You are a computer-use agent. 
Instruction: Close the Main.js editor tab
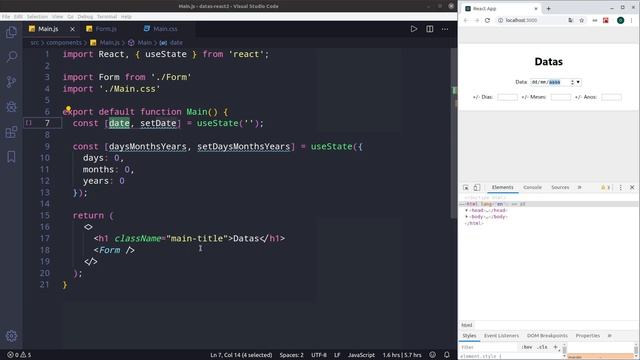(x=72, y=29)
